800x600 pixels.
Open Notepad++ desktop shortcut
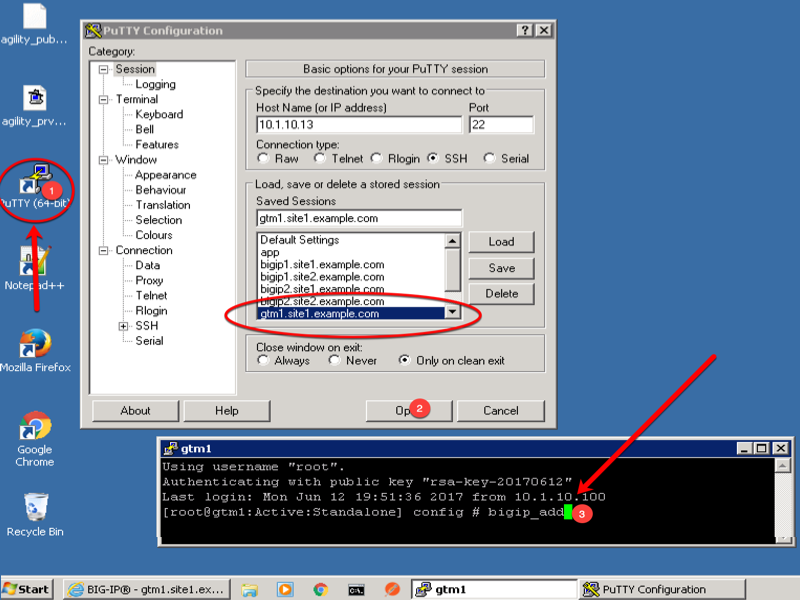tap(34, 268)
